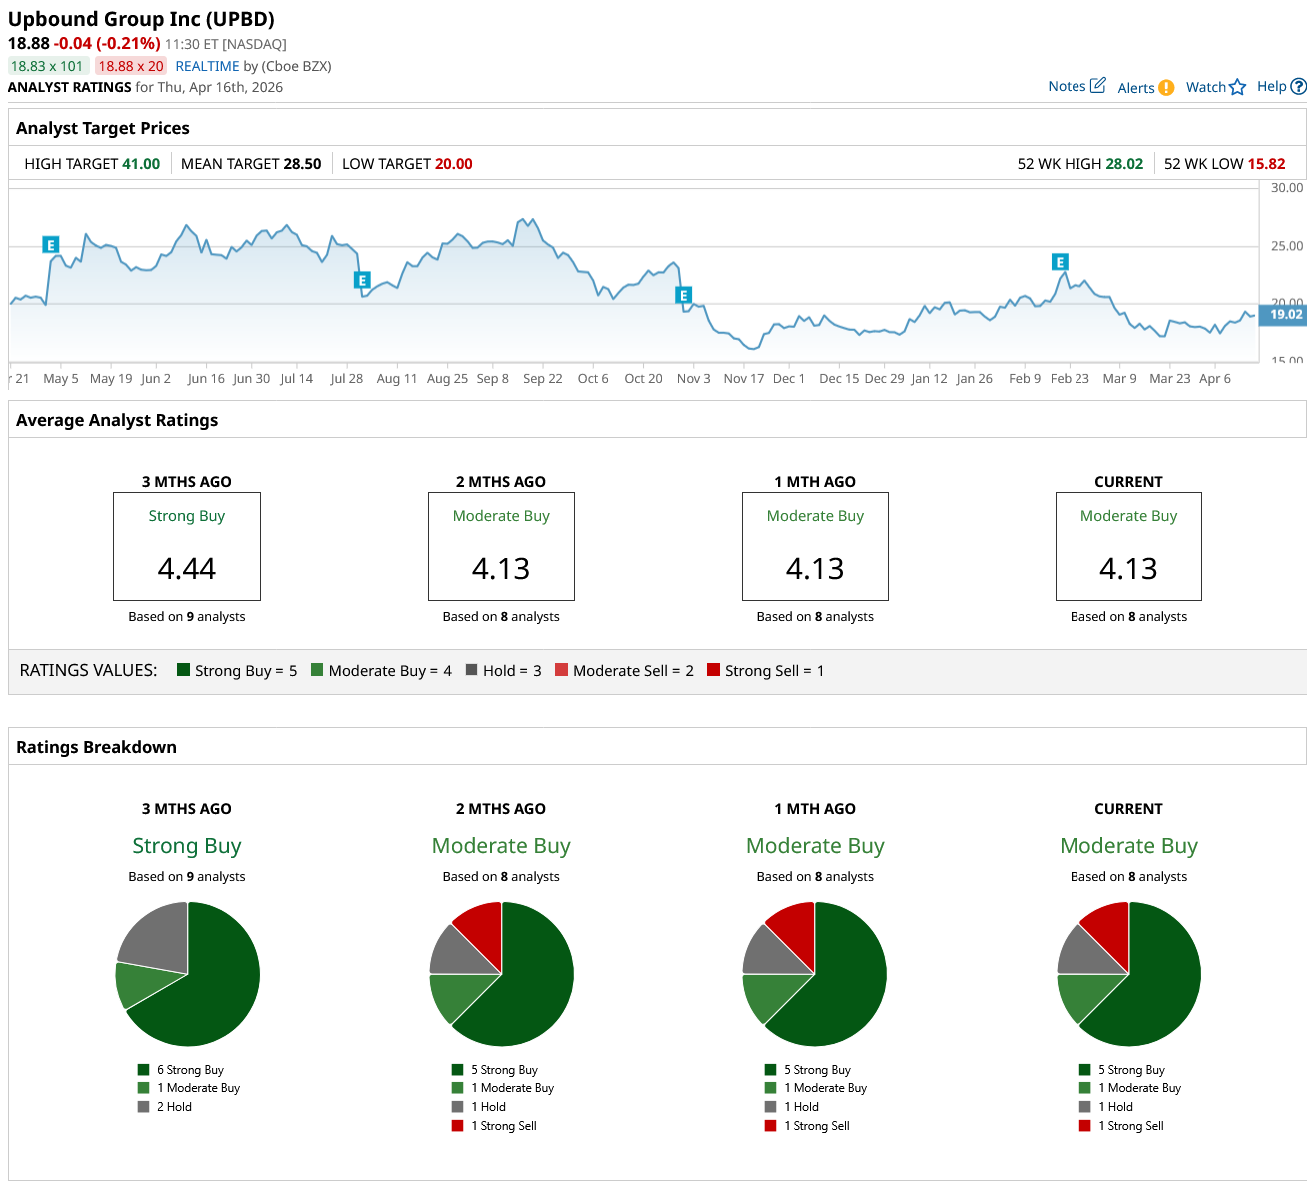1308x1182 pixels.
Task: Click the Sep 22 date on chart axis
Action: [543, 379]
